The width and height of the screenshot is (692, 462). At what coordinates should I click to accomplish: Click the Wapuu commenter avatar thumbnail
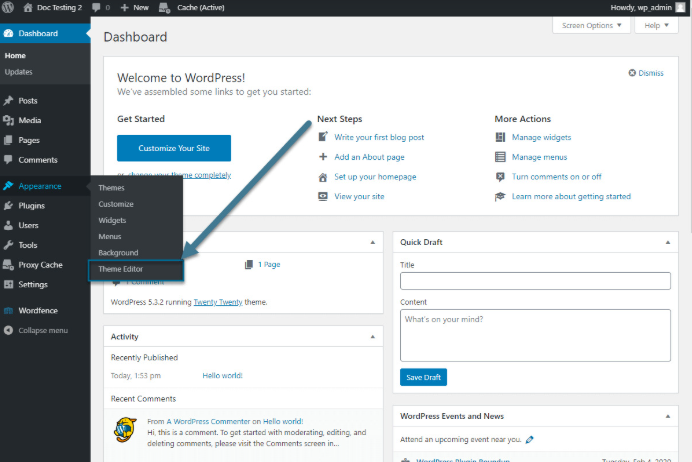126,429
